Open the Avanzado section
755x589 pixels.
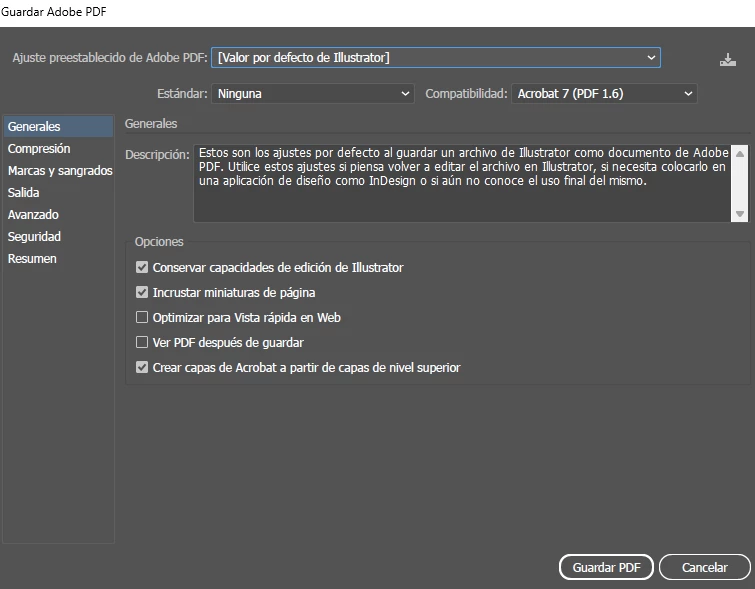tap(58, 215)
